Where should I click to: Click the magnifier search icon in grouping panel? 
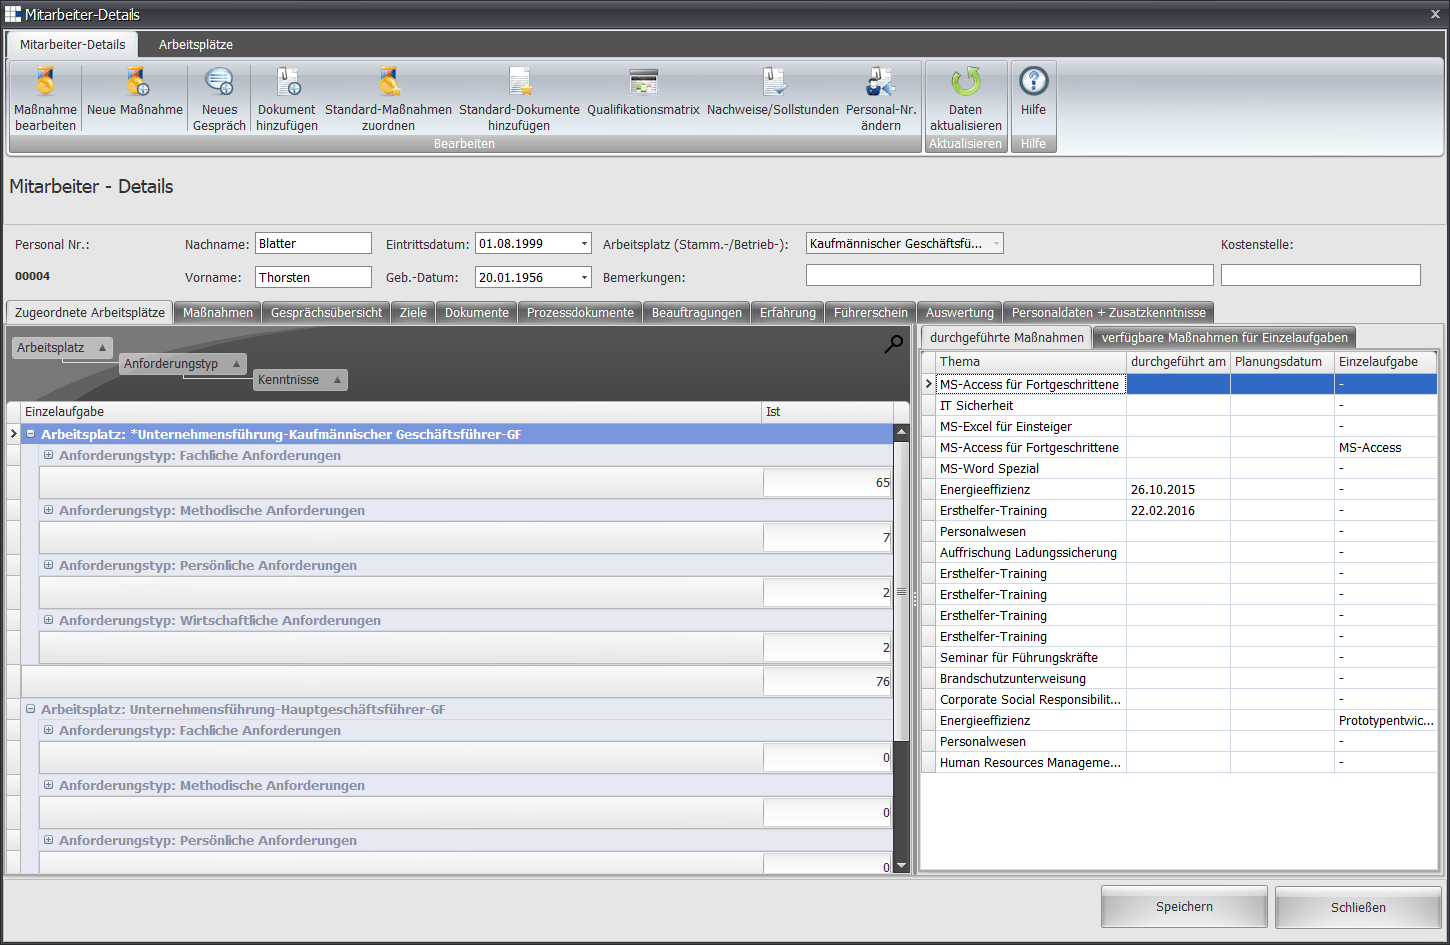pyautogui.click(x=893, y=344)
